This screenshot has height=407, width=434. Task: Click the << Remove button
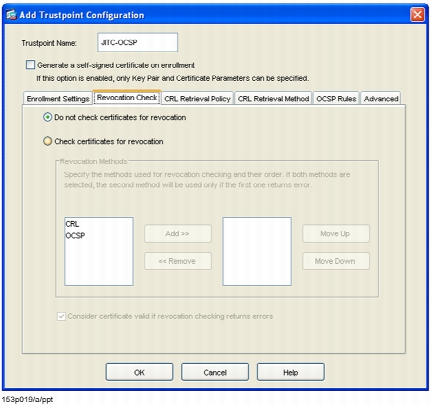178,261
